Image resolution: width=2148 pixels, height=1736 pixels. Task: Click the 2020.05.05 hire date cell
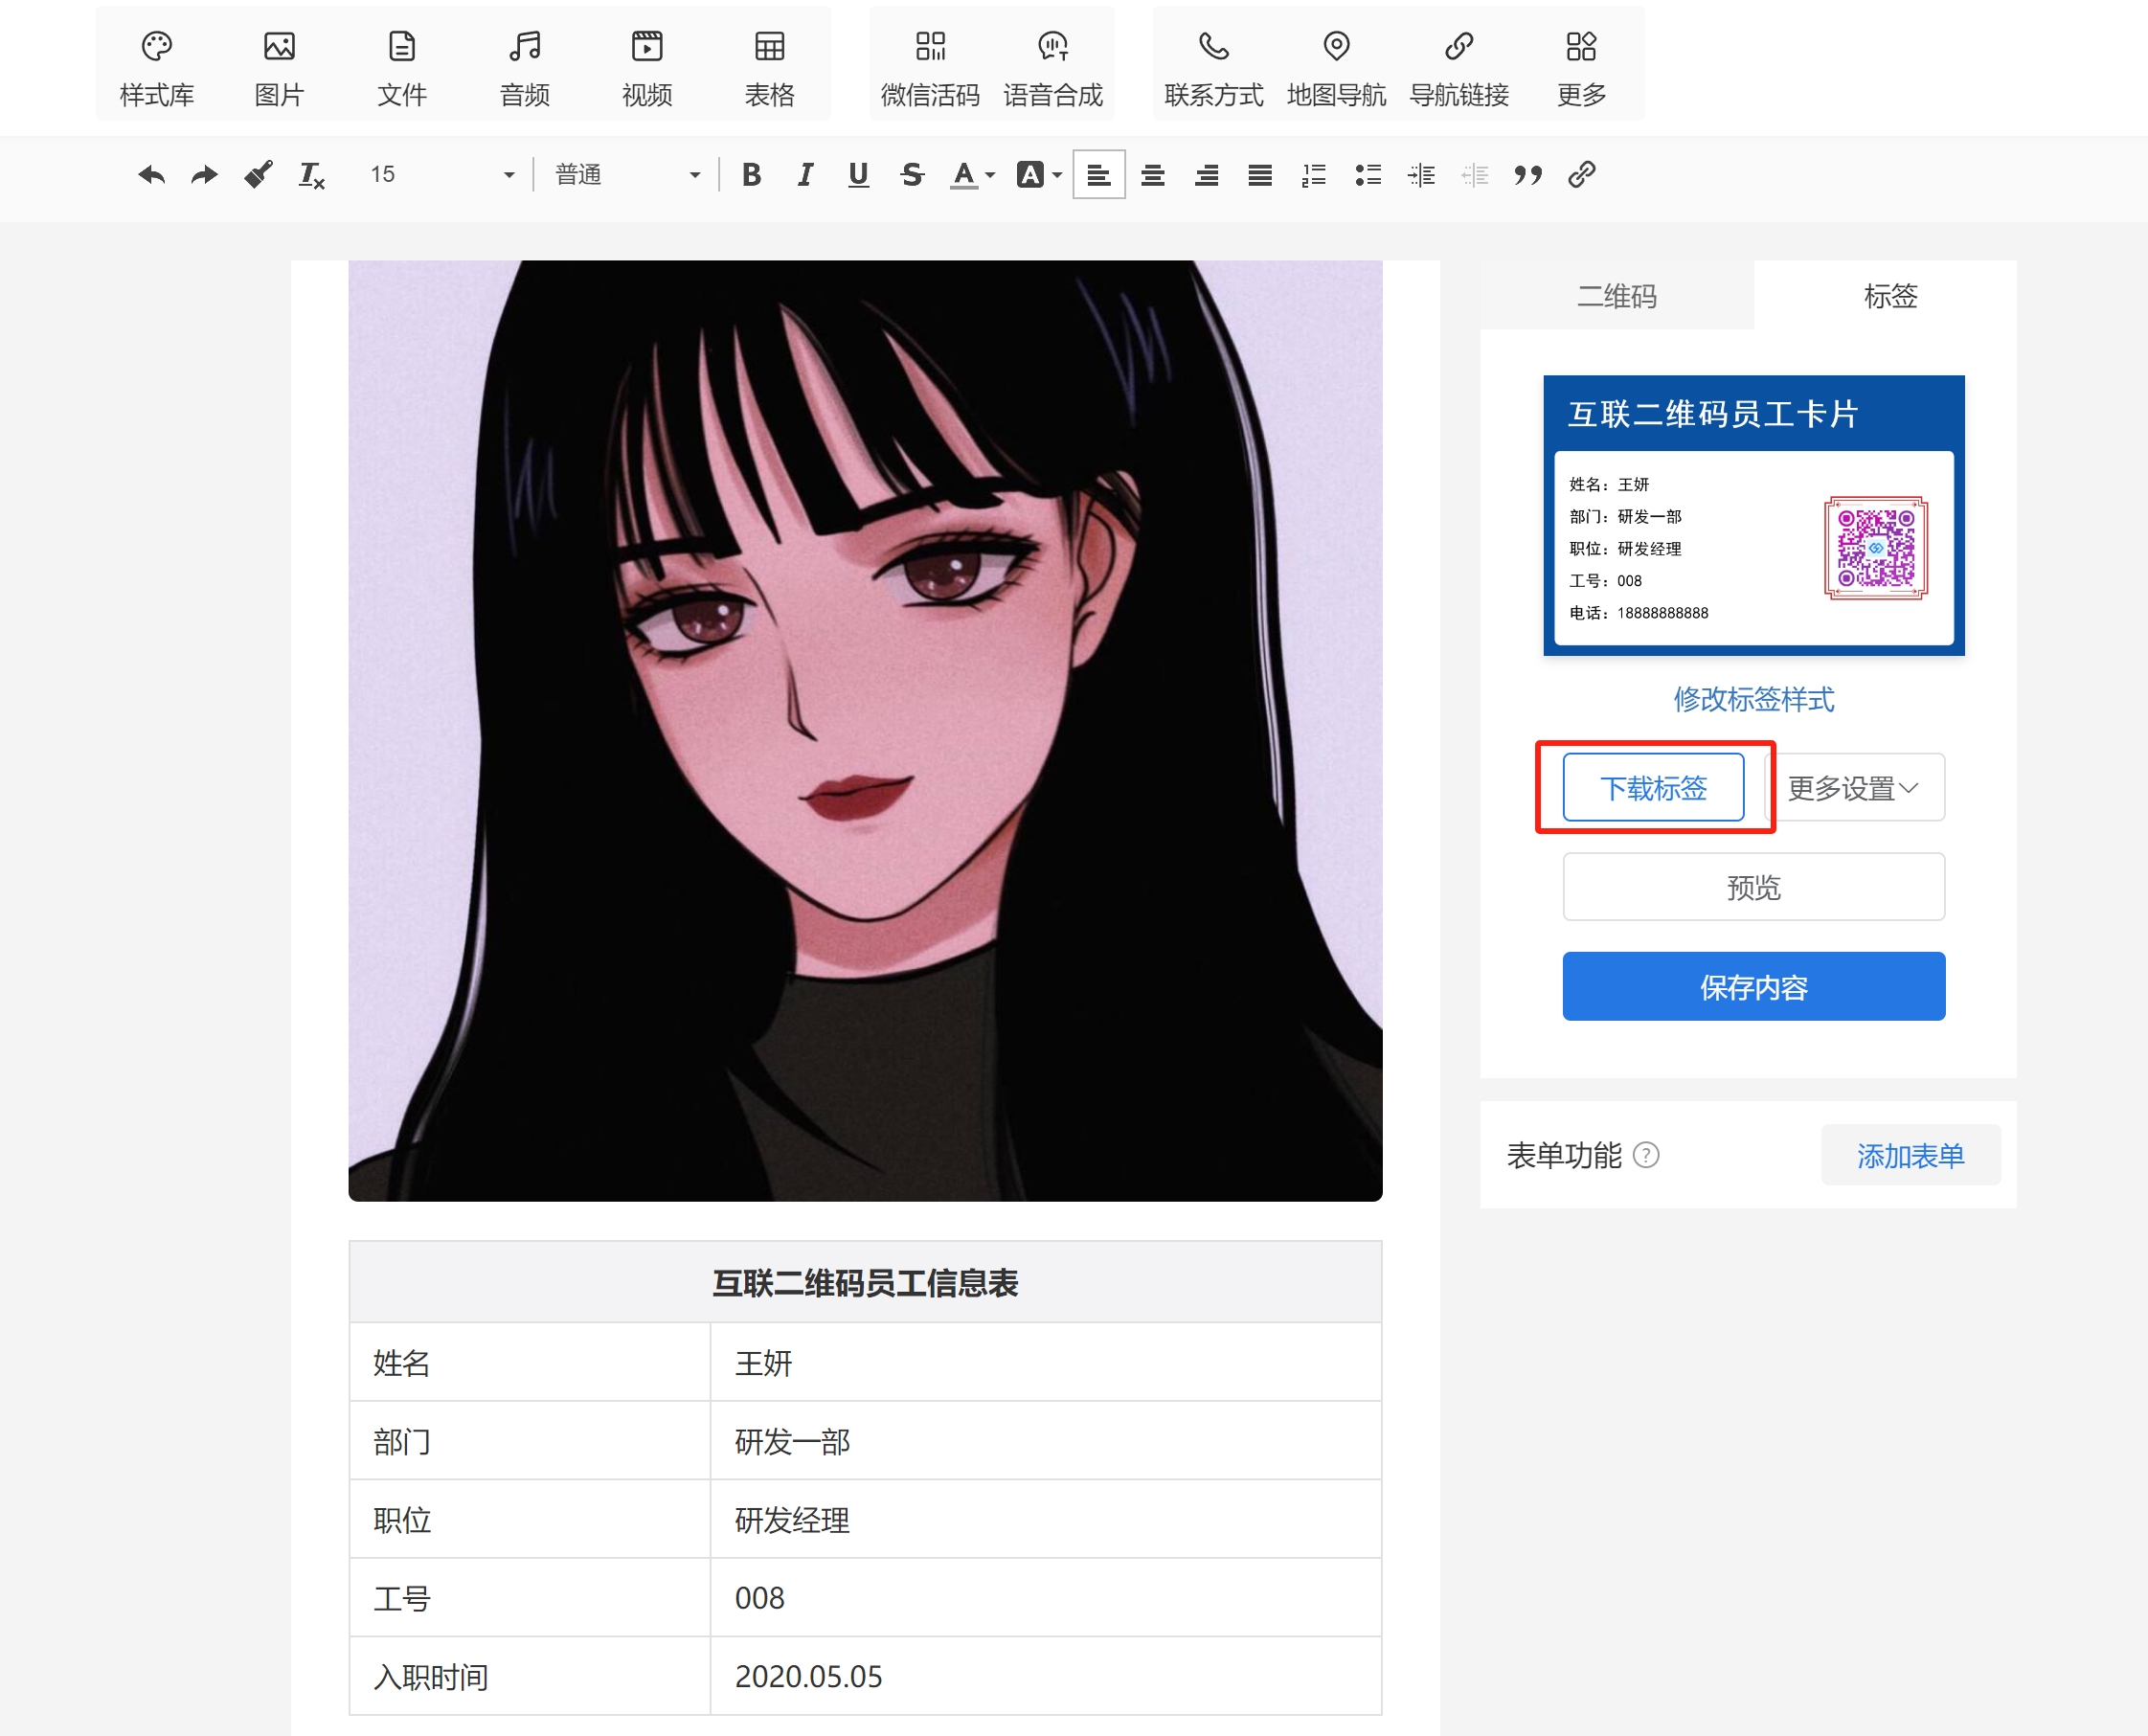1046,1676
